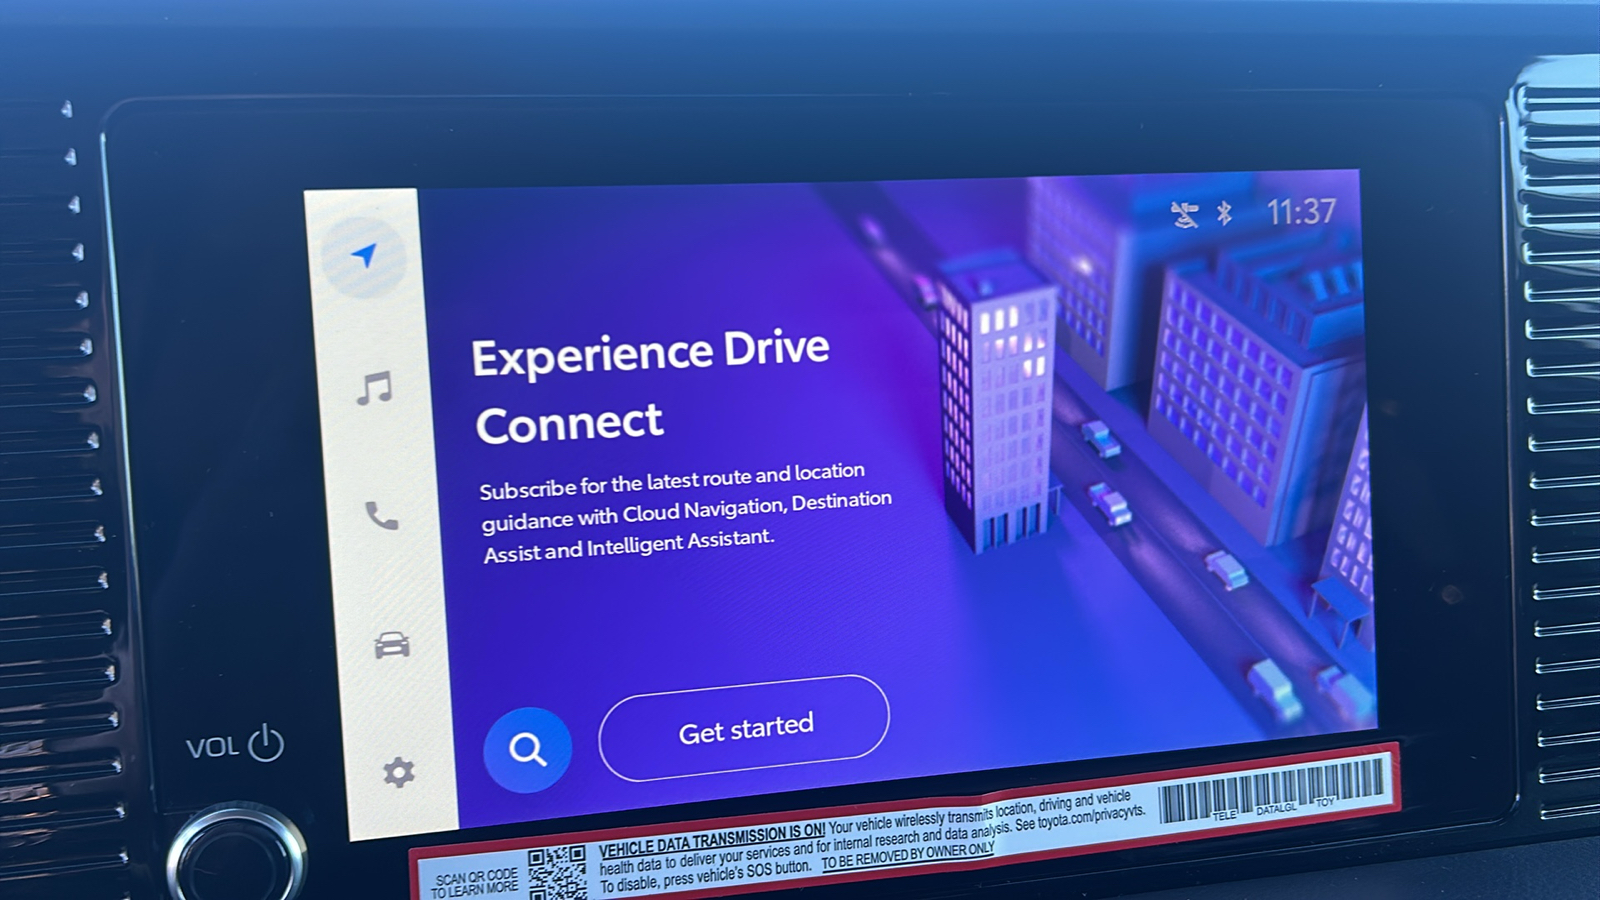This screenshot has width=1600, height=900.
Task: Tap the tall lit building illustration
Action: (995, 410)
